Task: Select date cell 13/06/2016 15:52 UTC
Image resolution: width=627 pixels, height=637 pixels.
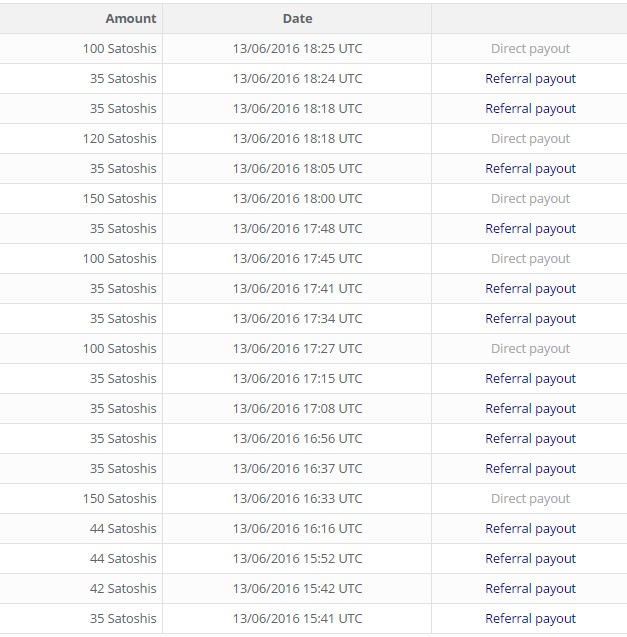Action: coord(297,558)
